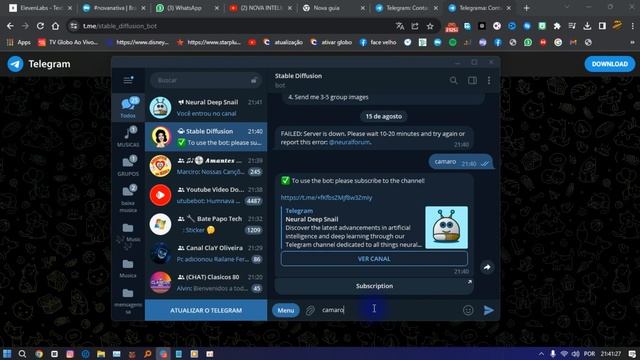Screen dimensions: 640x360
Task: Select the Todos chats folder
Action: coord(128,107)
